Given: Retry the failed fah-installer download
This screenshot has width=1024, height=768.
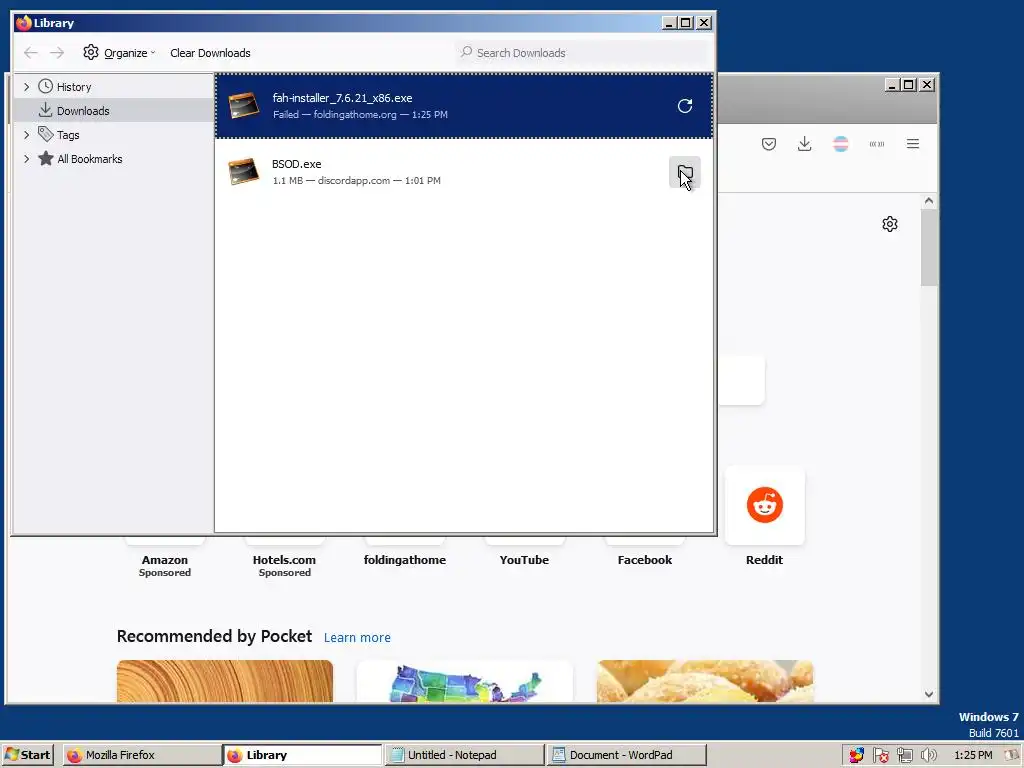Looking at the screenshot, I should click(684, 106).
